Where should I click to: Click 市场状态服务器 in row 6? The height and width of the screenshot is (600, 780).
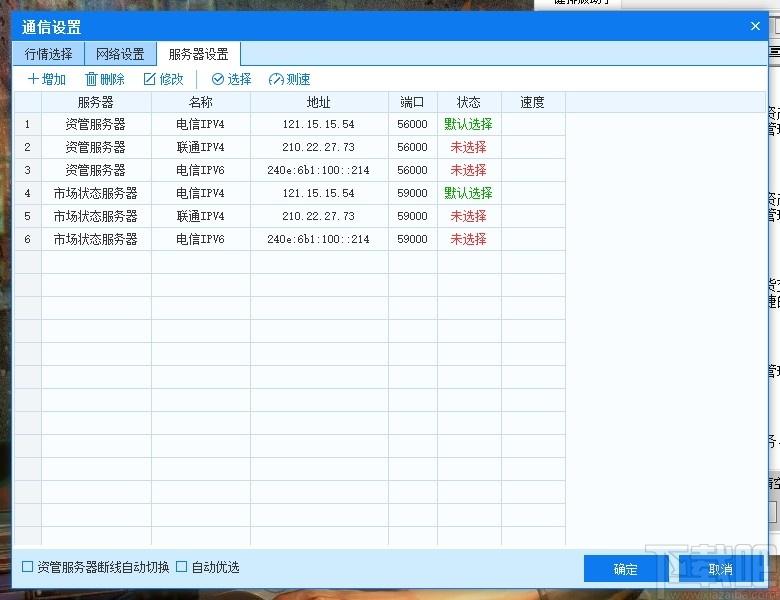coord(96,239)
